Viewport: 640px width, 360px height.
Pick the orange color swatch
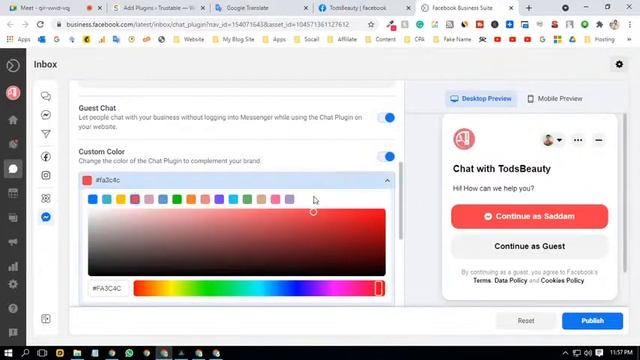[x=191, y=199]
